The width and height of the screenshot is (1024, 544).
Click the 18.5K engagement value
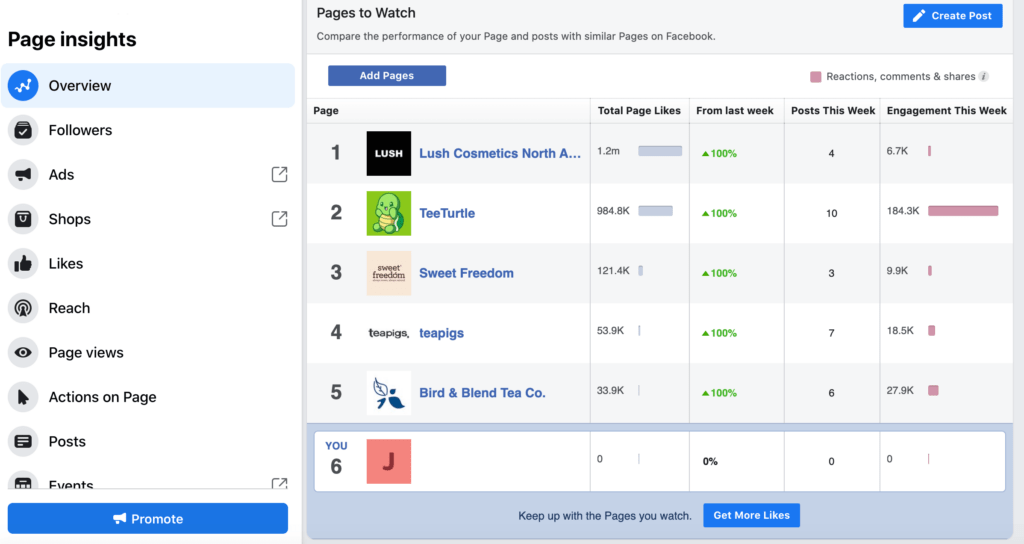(x=900, y=330)
